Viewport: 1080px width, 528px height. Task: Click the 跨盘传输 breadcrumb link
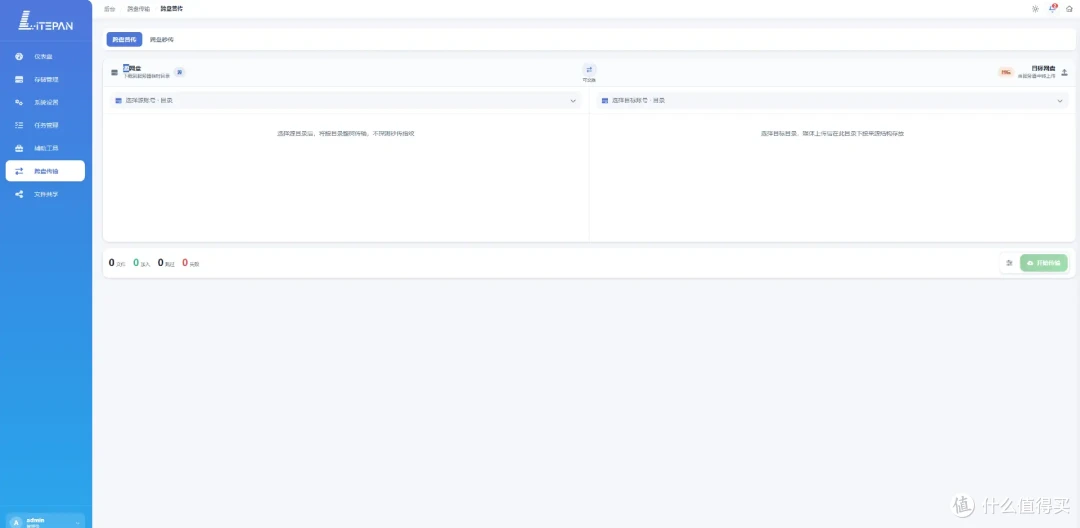click(138, 9)
